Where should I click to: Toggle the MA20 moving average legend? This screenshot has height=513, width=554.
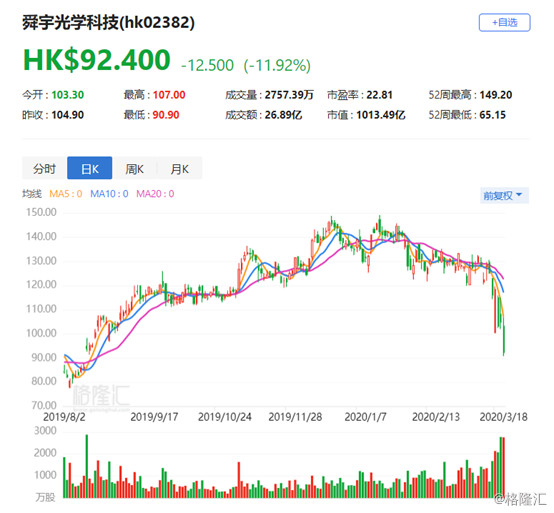155,194
